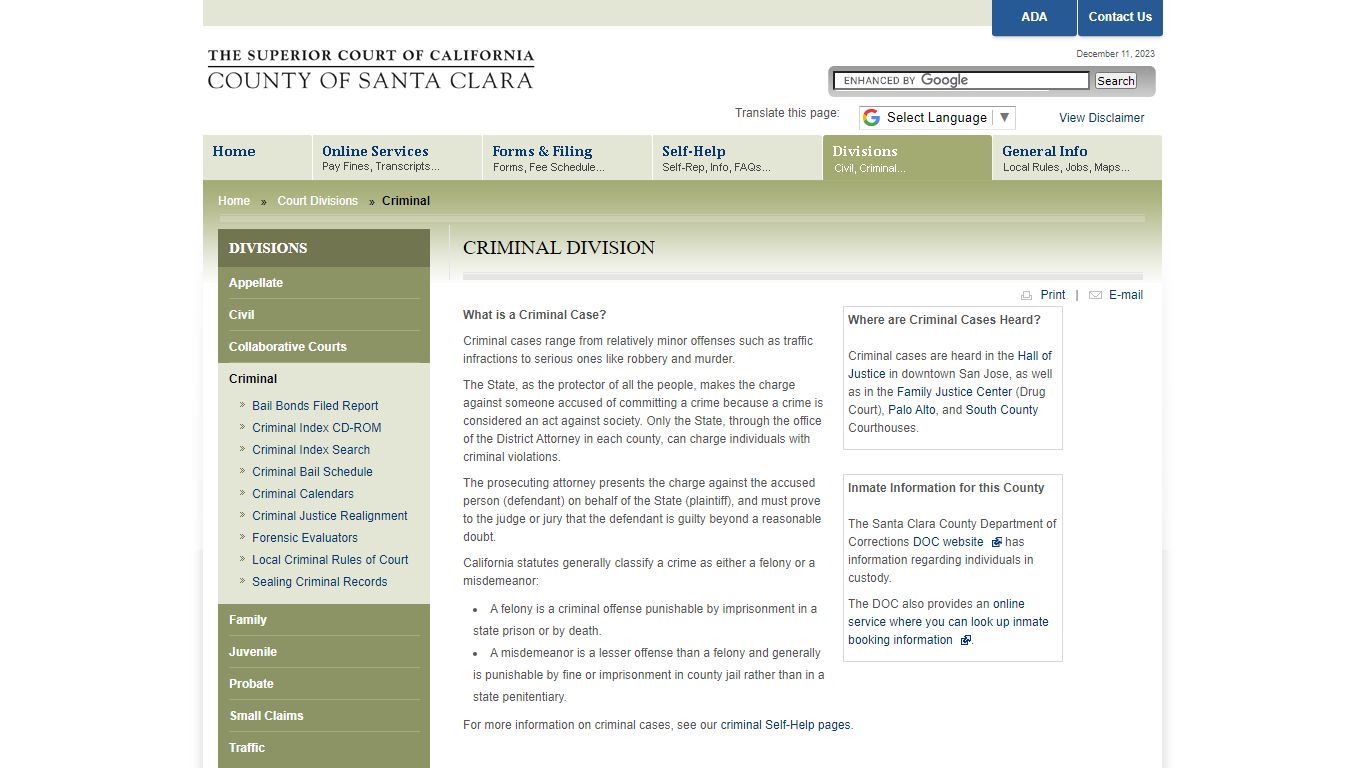
Task: Open the Criminal Index Search link
Action: click(311, 450)
